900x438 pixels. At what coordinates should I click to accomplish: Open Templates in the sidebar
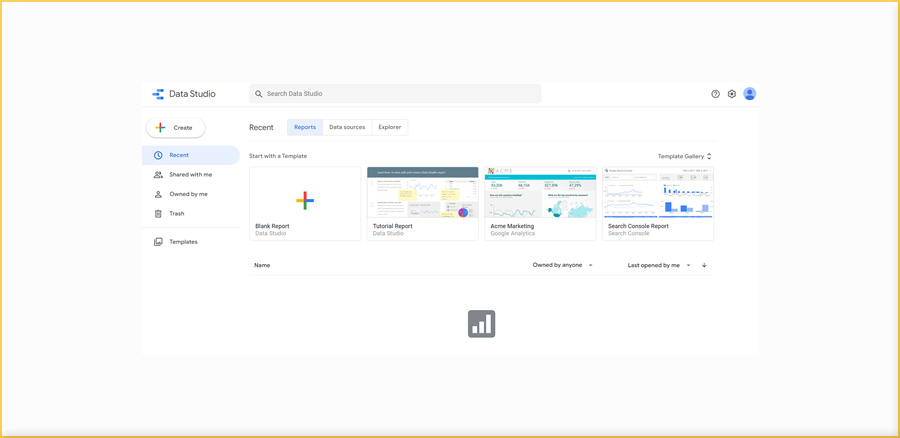(x=191, y=242)
